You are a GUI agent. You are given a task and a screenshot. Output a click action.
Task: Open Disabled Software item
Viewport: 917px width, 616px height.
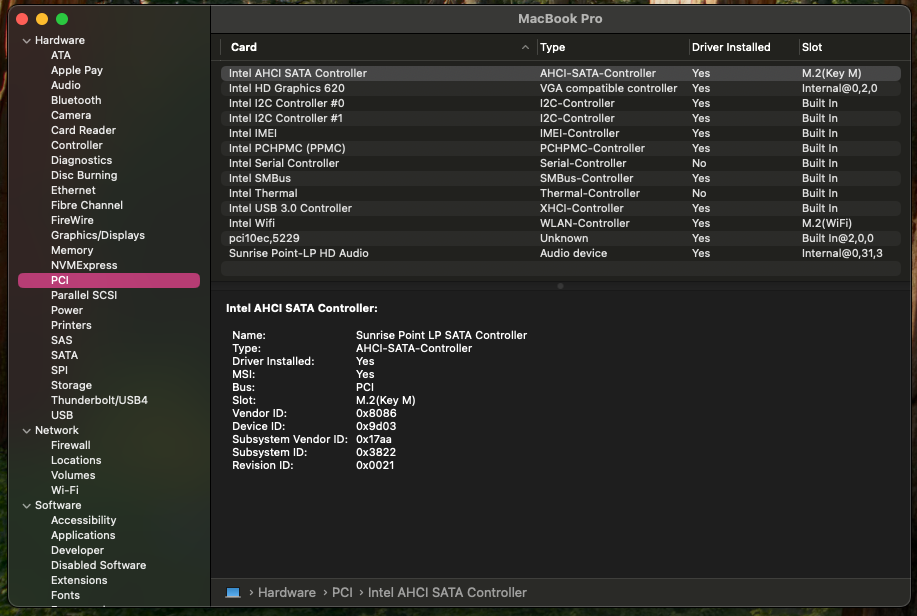click(98, 565)
